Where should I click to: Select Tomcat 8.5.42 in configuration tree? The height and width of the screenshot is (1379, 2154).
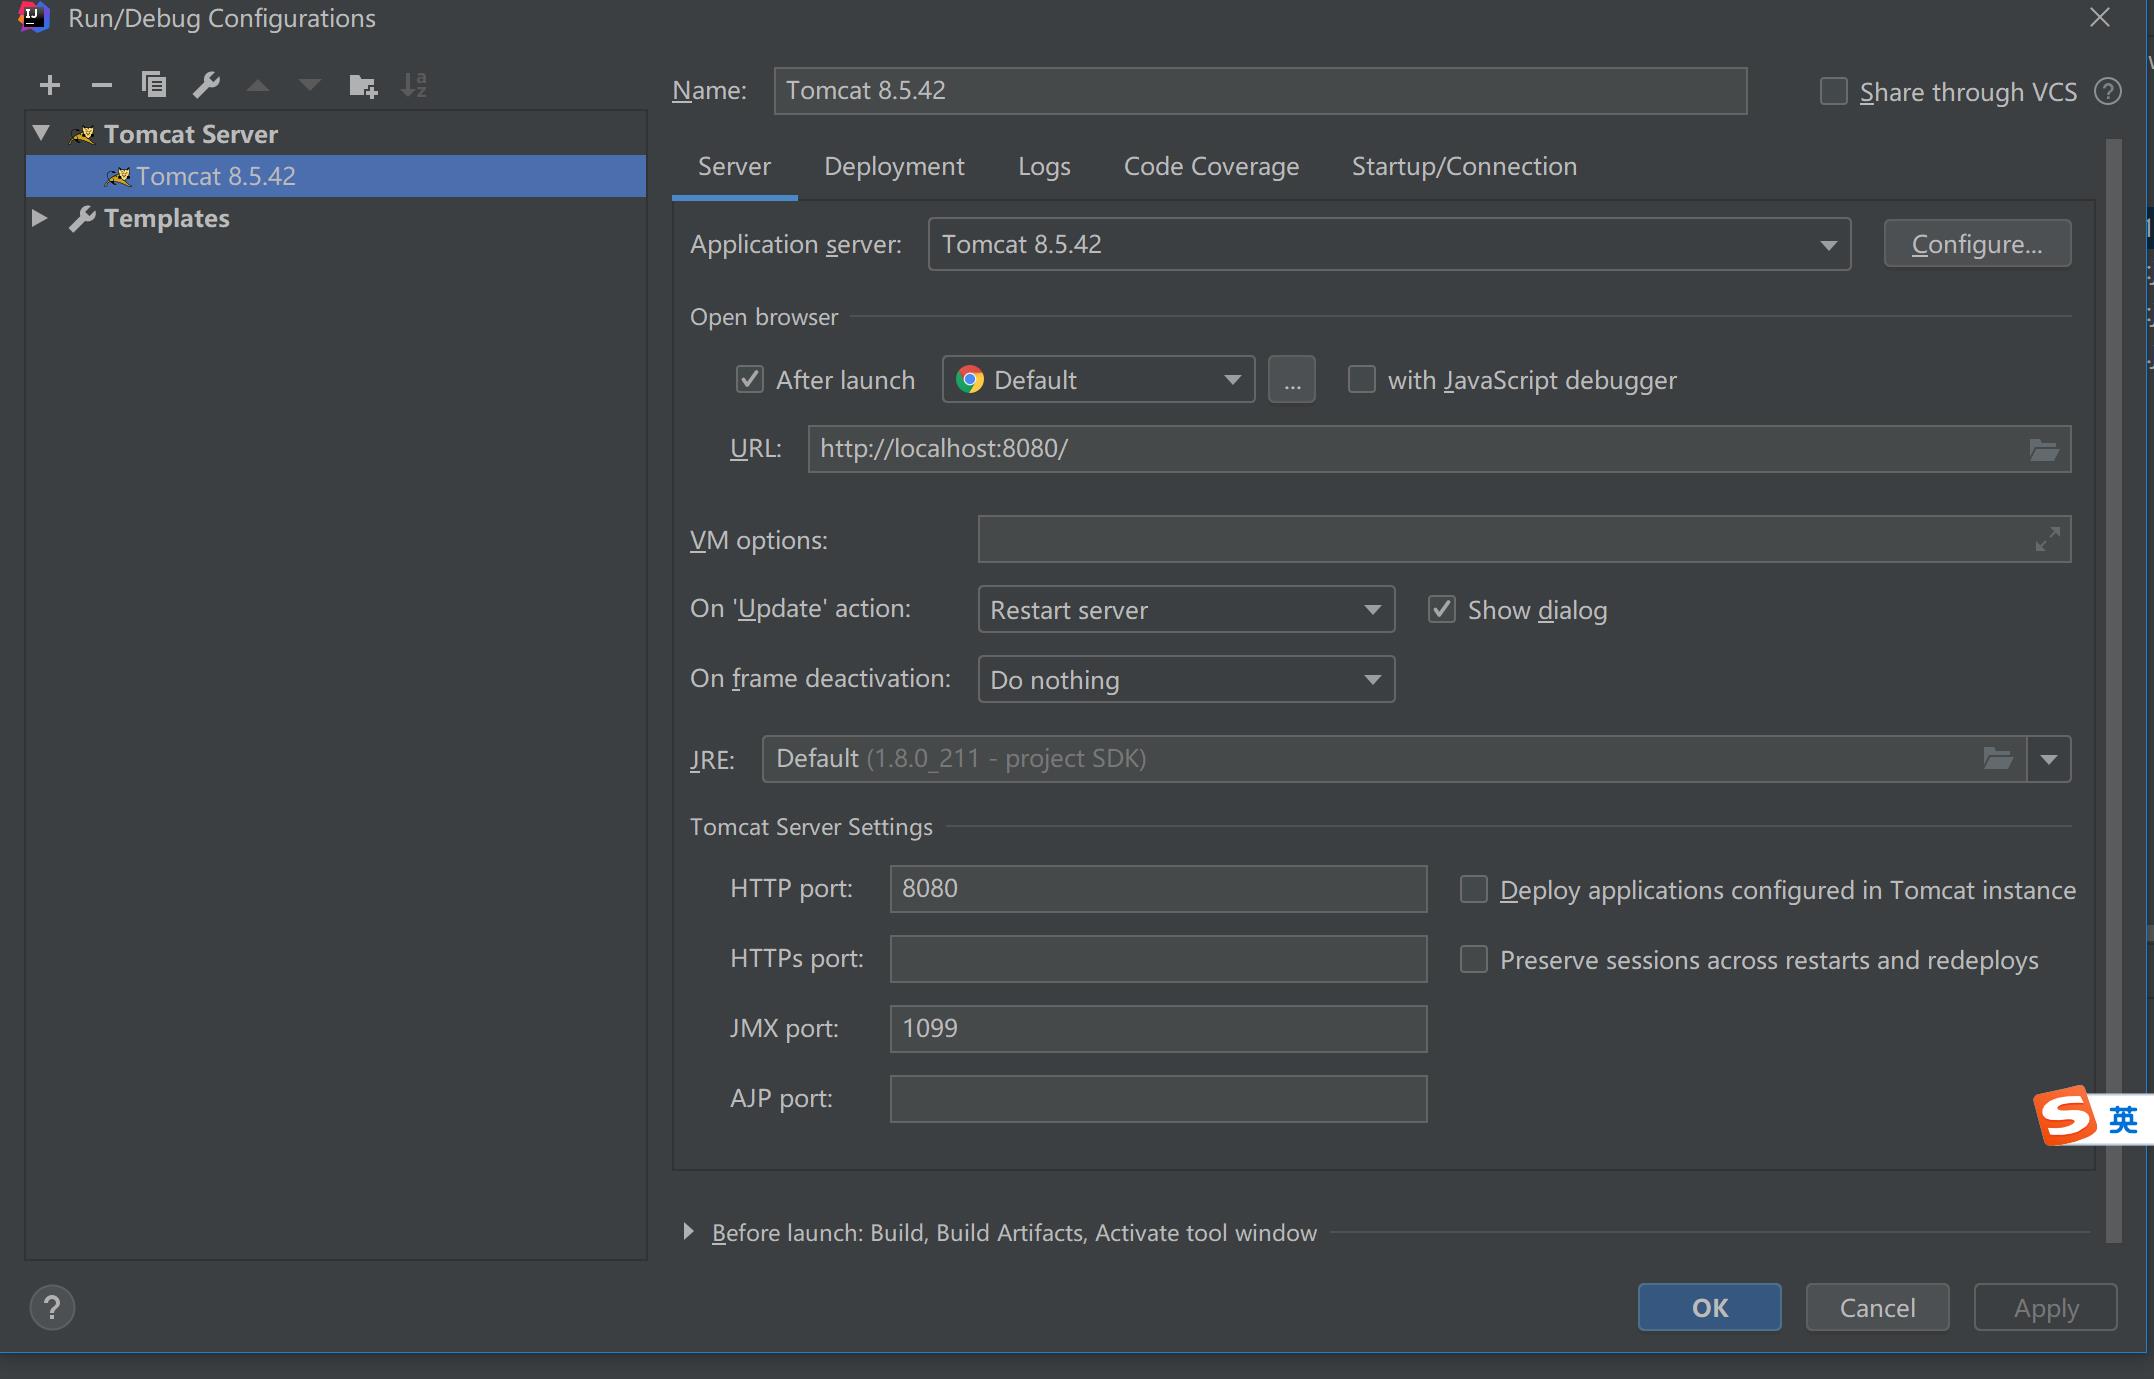336,176
